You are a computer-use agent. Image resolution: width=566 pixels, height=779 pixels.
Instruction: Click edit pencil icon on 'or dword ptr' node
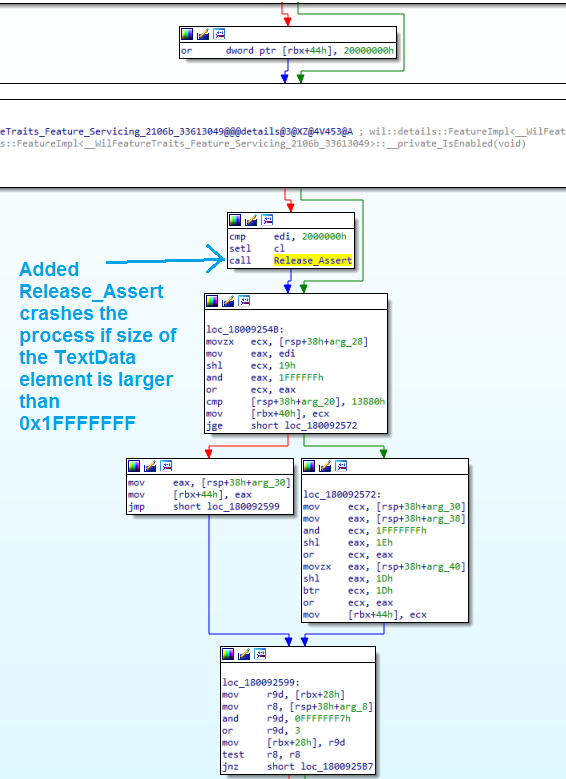point(203,34)
